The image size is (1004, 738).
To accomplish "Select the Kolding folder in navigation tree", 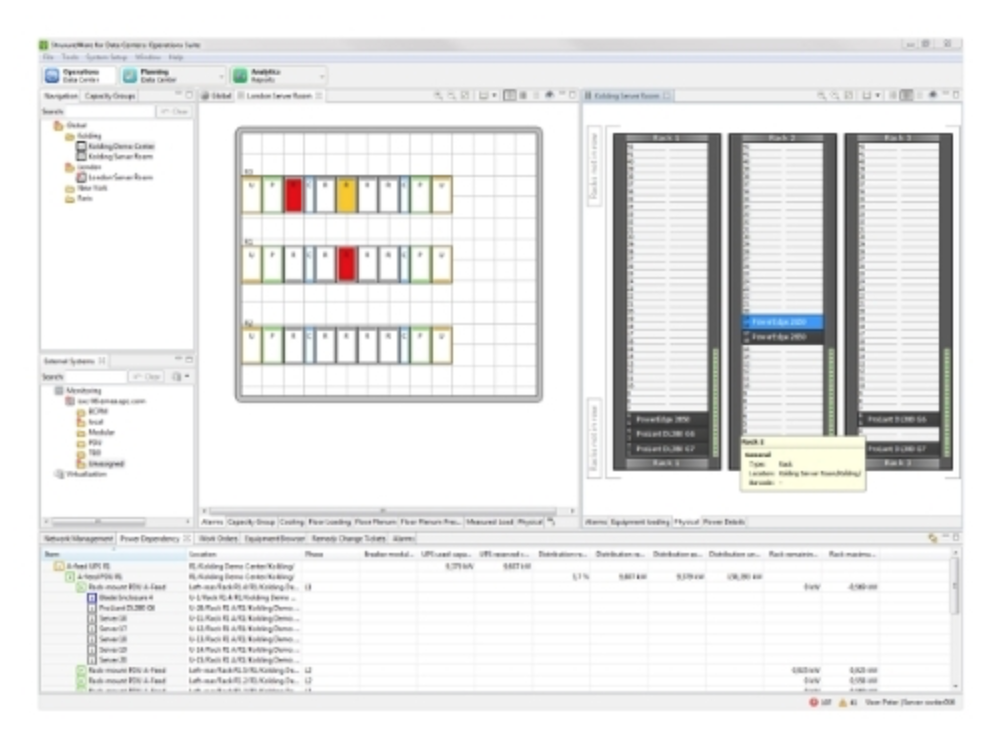I will [83, 136].
